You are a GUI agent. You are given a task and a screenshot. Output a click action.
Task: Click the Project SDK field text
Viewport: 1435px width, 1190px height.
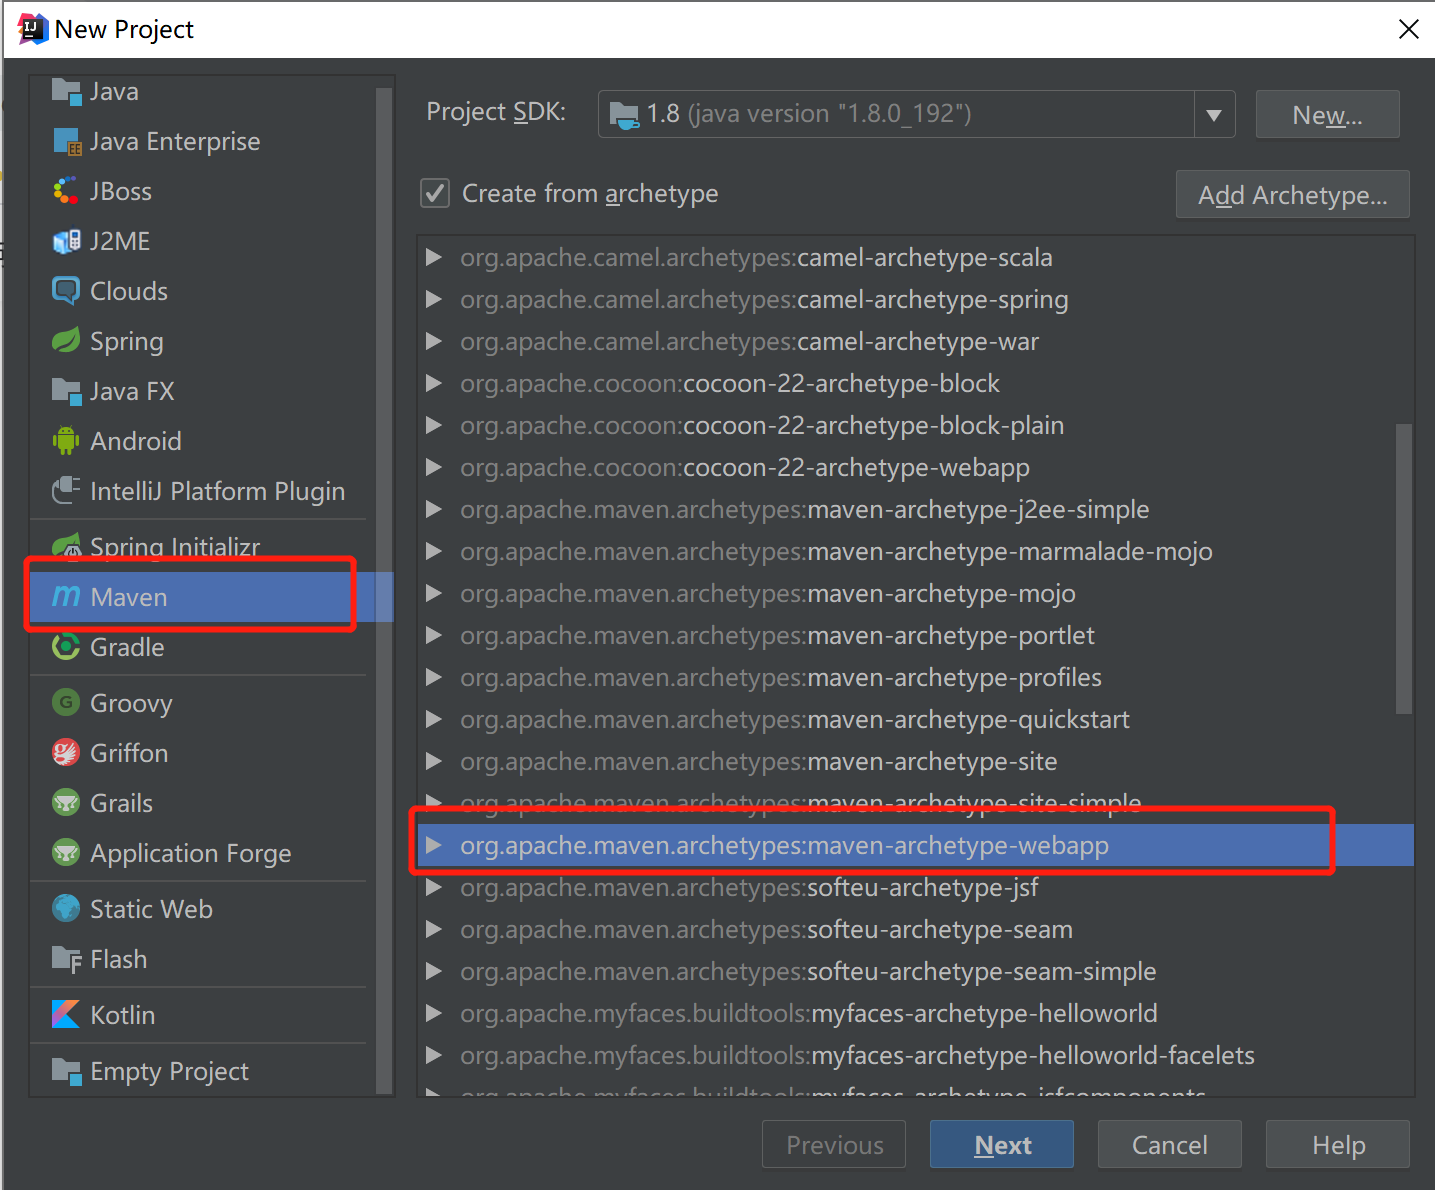(809, 114)
